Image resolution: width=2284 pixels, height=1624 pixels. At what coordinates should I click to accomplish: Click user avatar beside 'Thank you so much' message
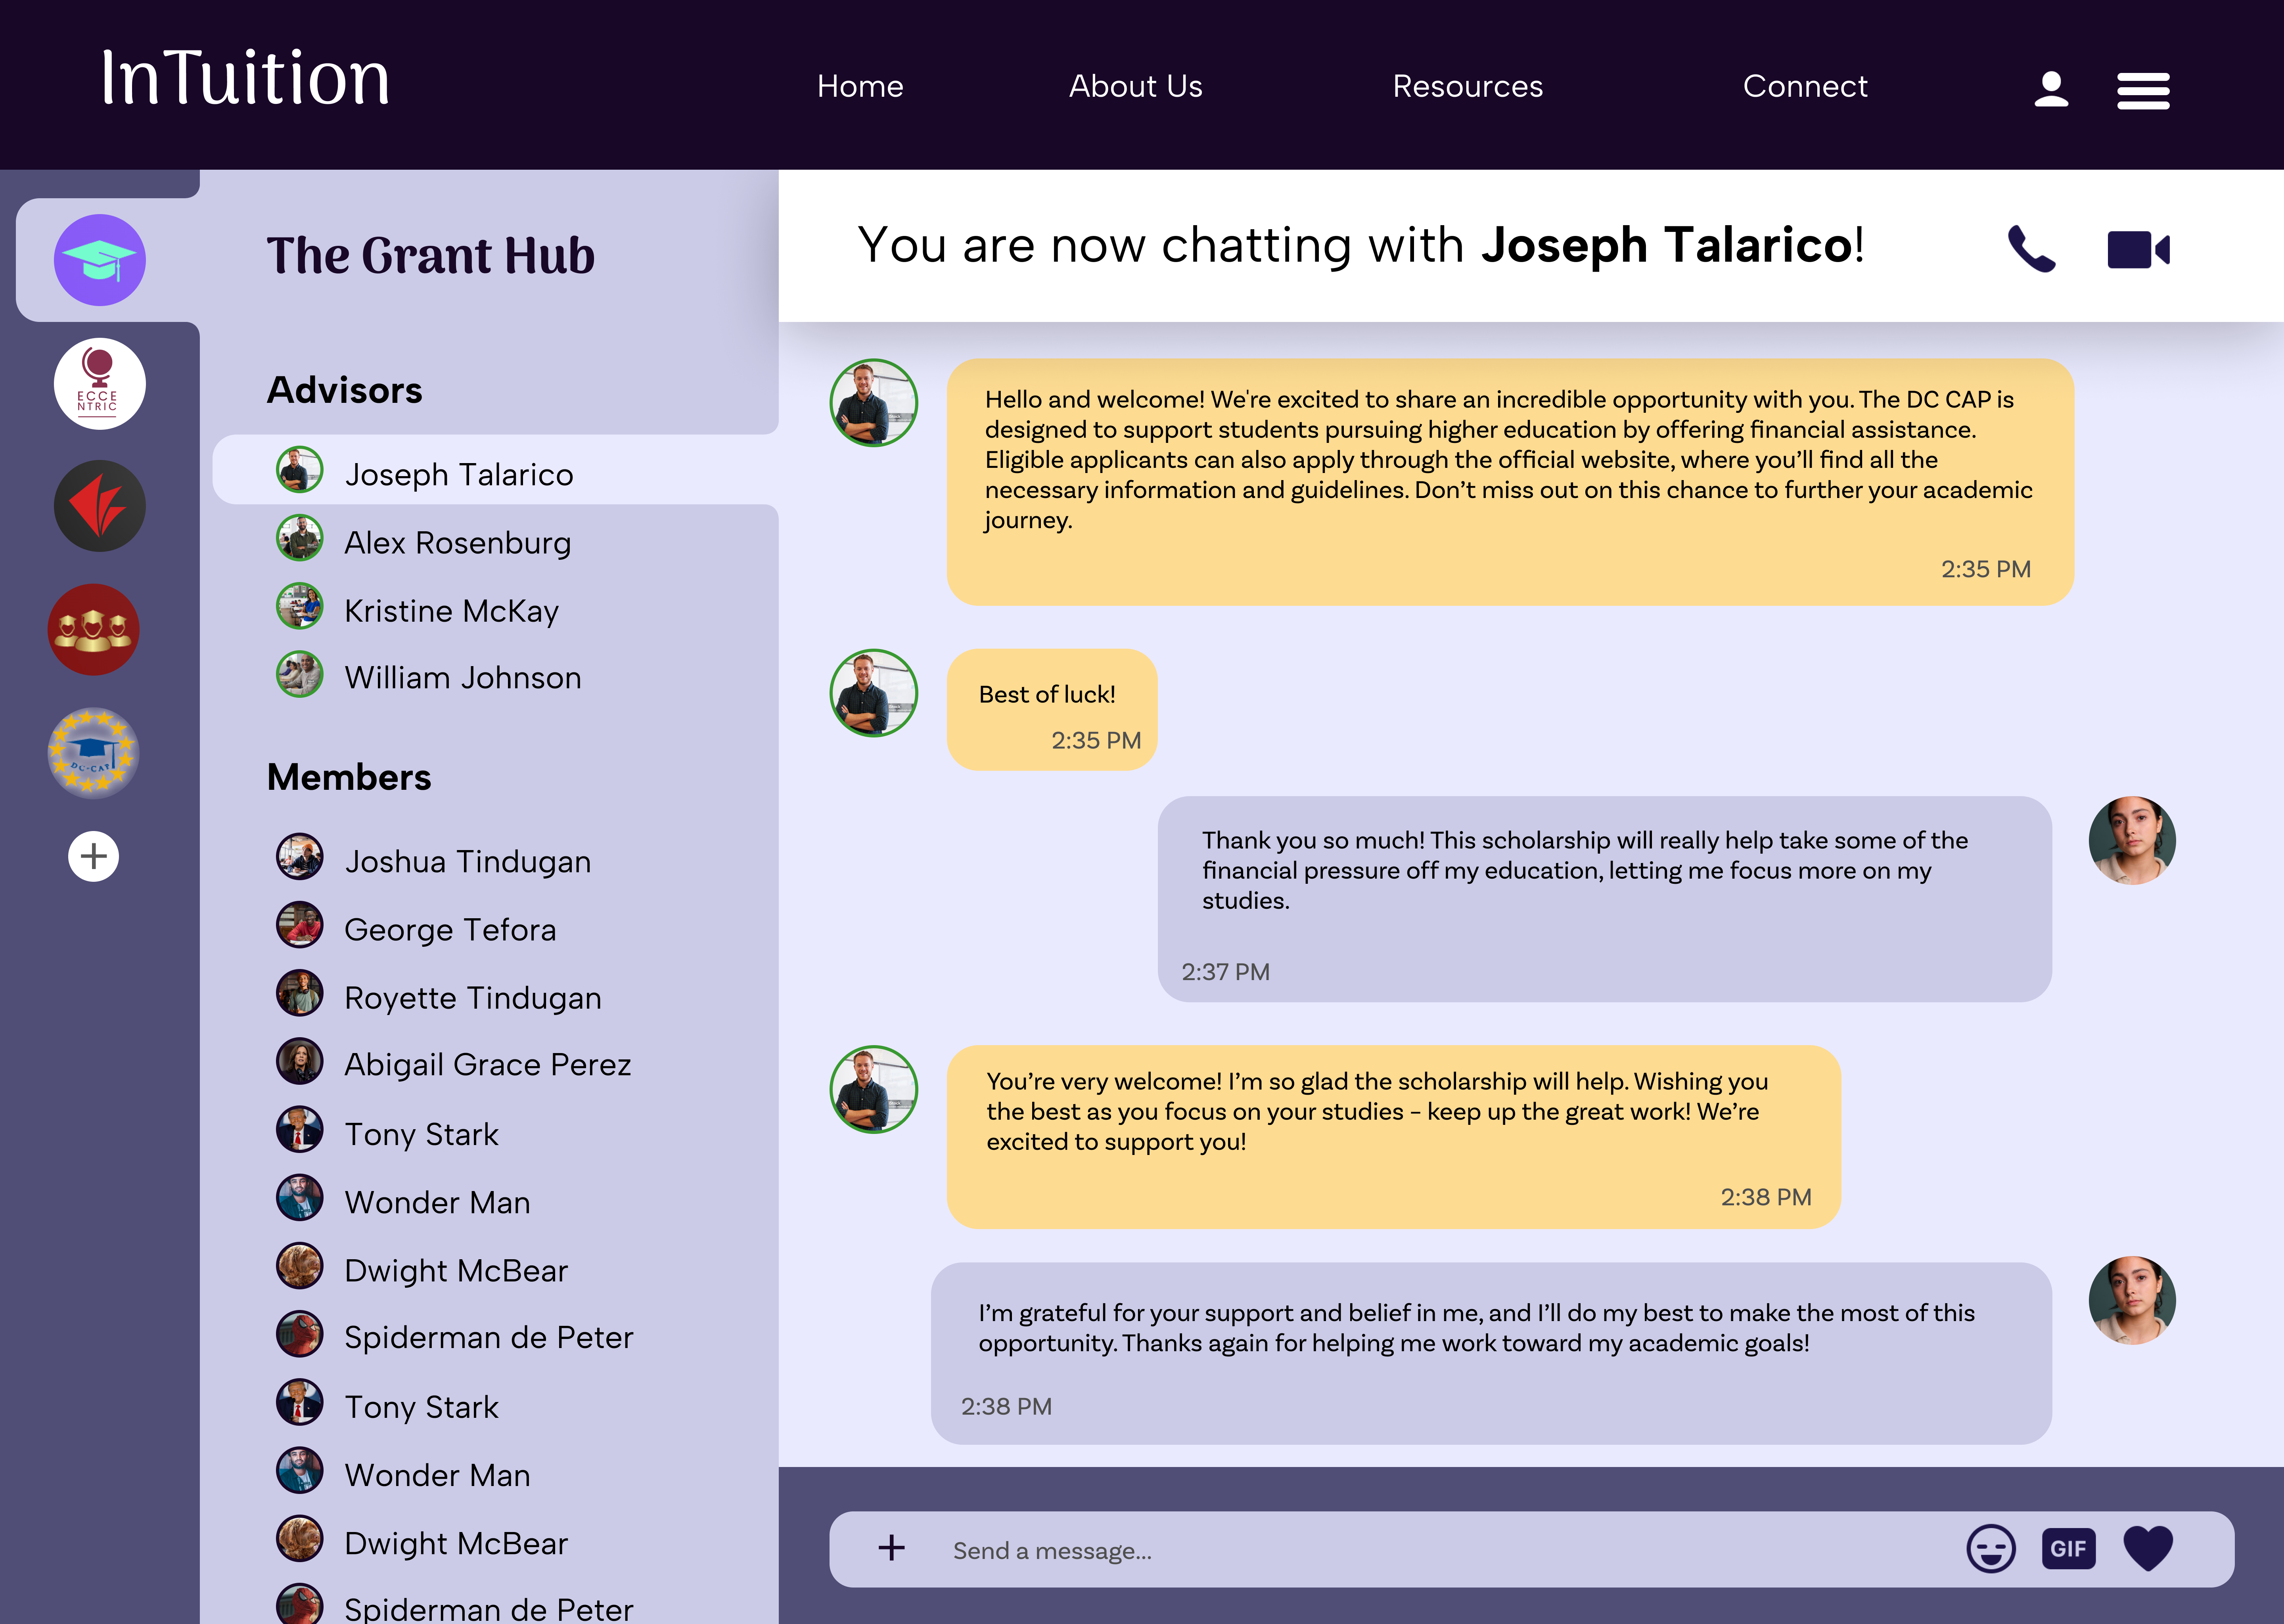click(x=2132, y=840)
